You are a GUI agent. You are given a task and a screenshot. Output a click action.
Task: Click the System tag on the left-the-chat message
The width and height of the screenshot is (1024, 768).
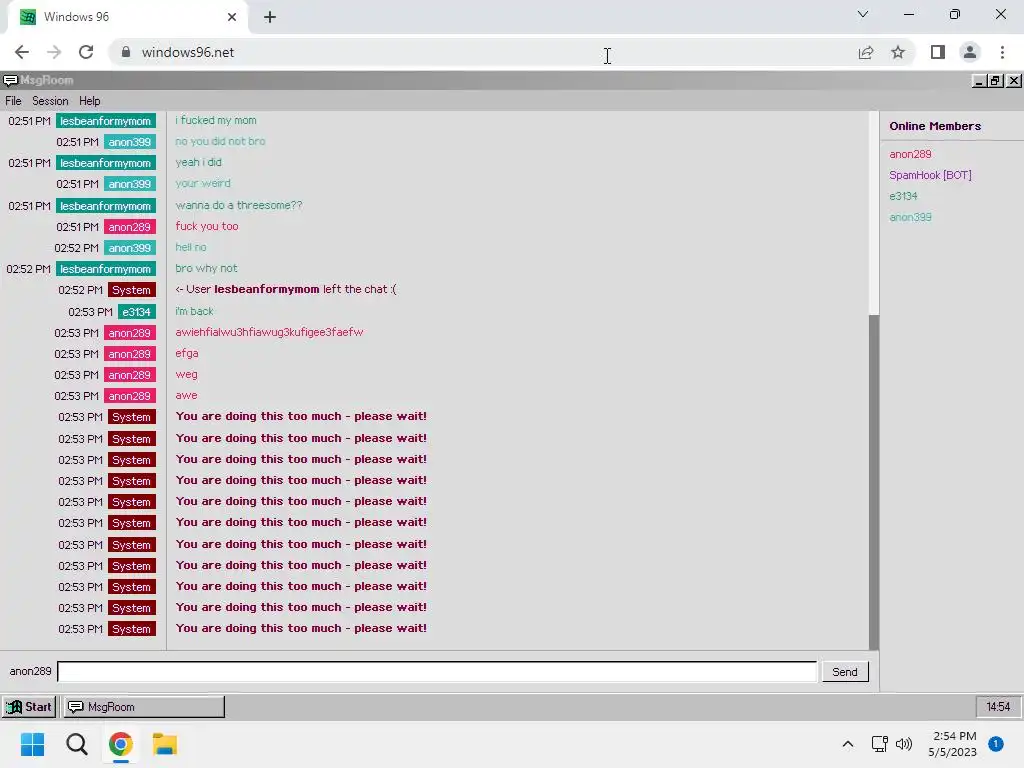131,290
